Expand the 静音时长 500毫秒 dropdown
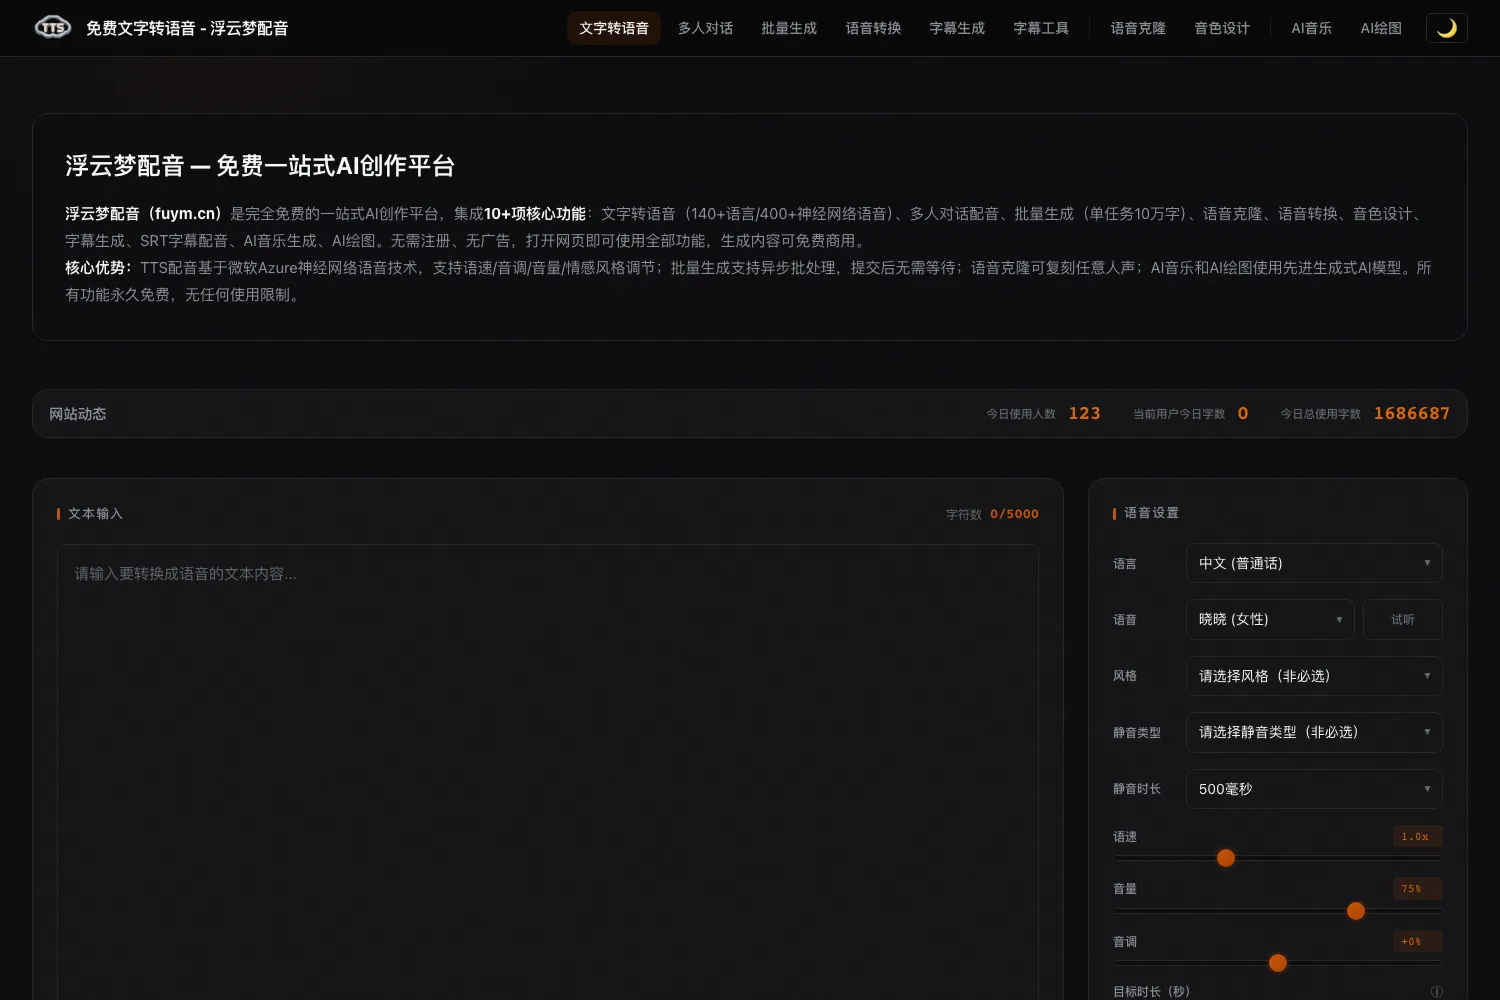Viewport: 1500px width, 1000px height. pos(1314,789)
